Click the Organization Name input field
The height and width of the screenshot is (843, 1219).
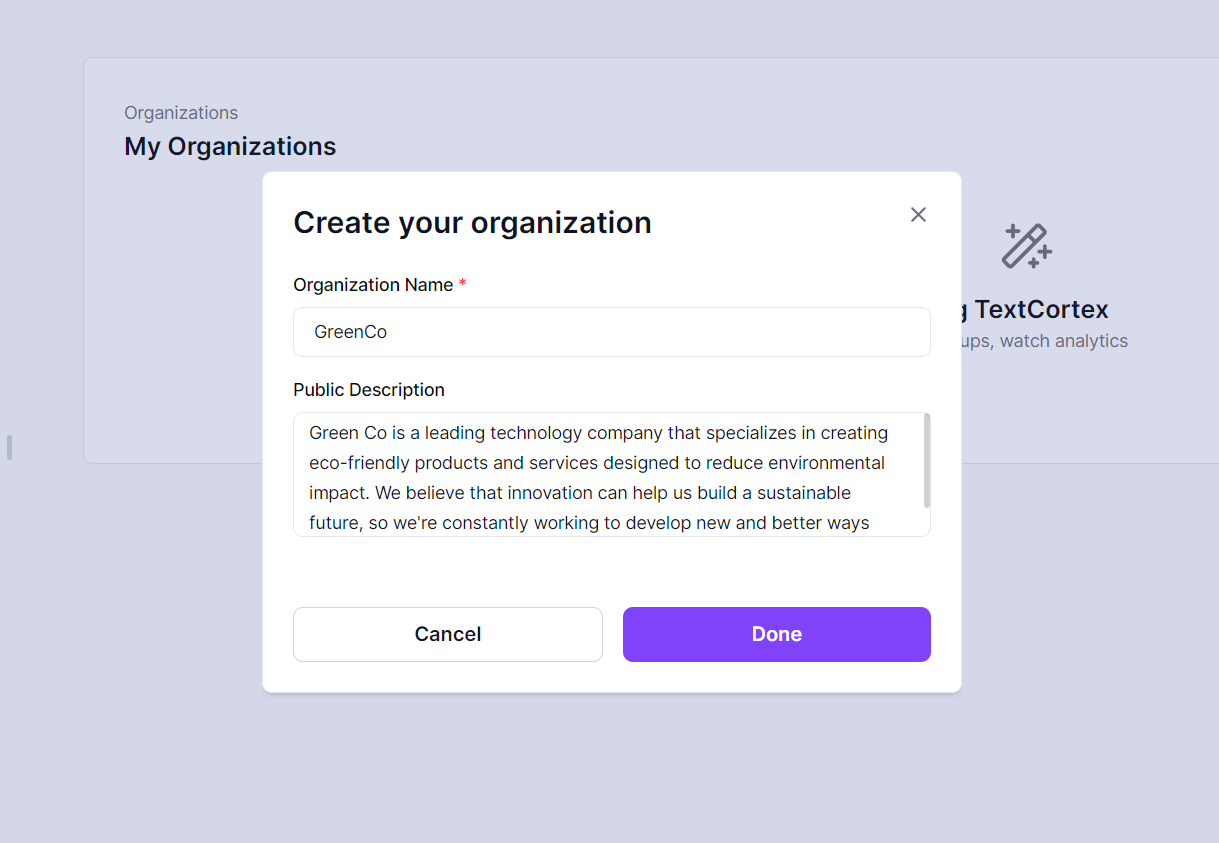[612, 332]
